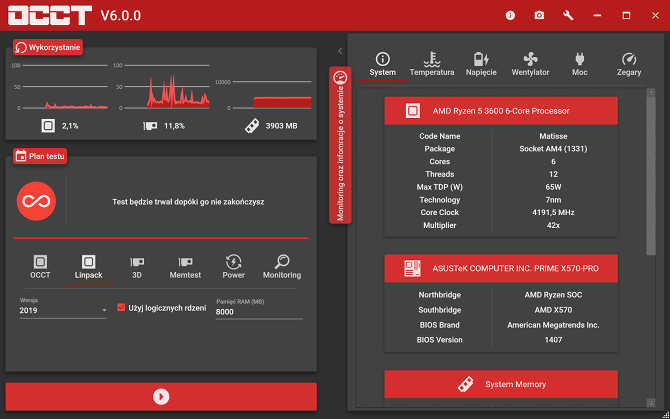This screenshot has width=670, height=419.
Task: Click the memory usage icon 3903 MB
Action: (x=252, y=126)
